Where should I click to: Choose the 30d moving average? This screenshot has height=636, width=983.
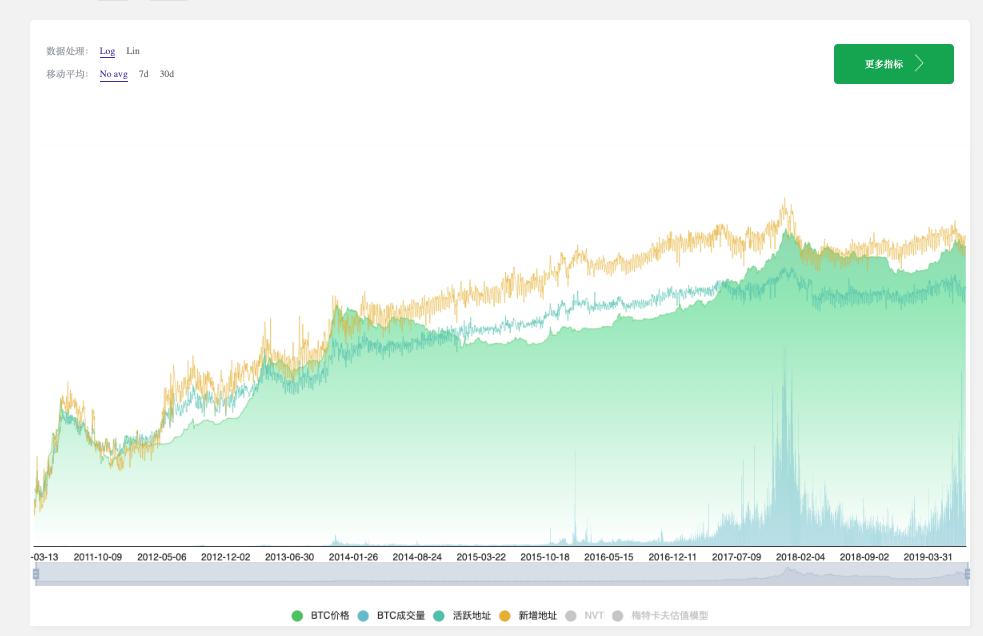(x=167, y=74)
